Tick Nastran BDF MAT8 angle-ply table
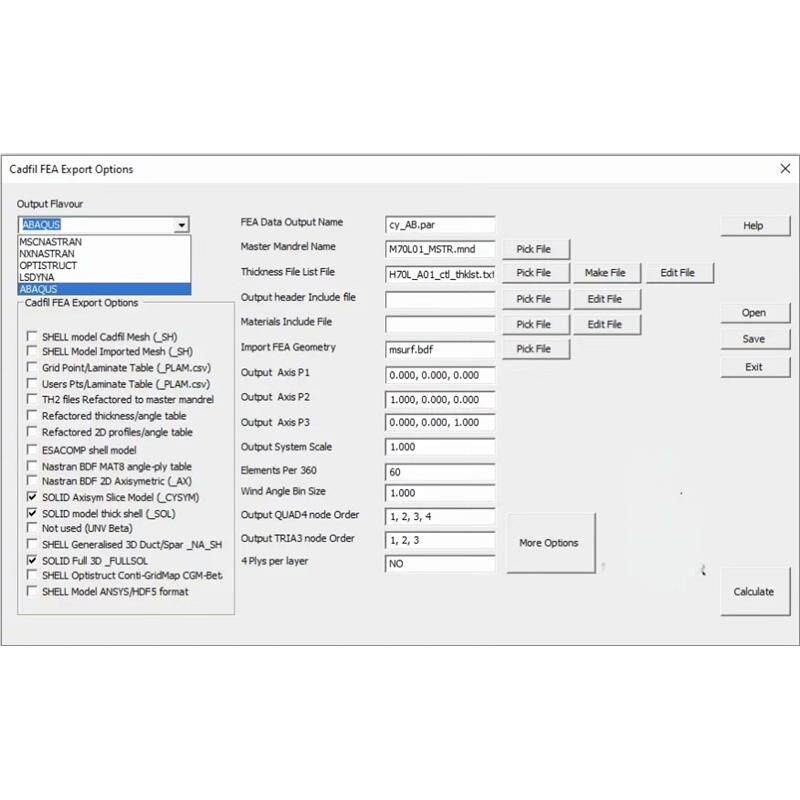Viewport: 800px width, 800px height. point(32,466)
